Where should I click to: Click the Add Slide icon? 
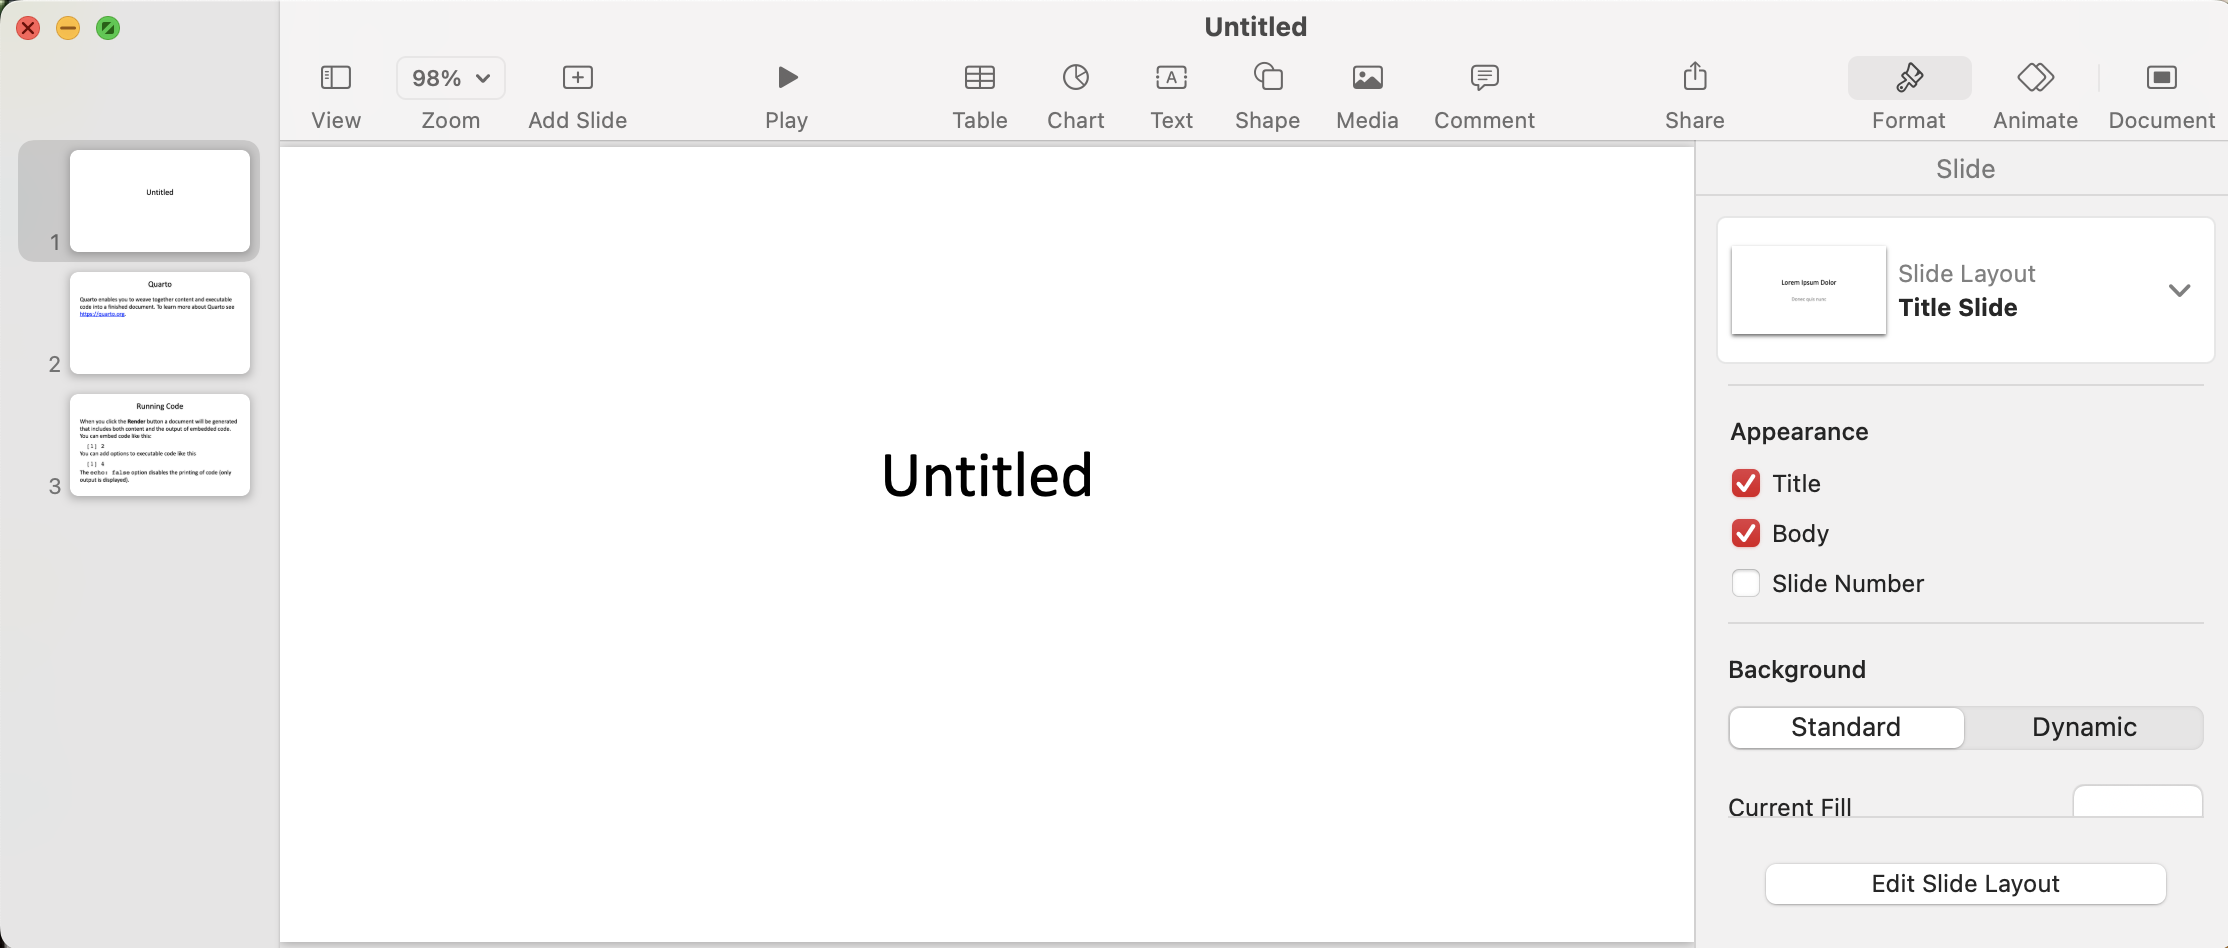pyautogui.click(x=577, y=78)
